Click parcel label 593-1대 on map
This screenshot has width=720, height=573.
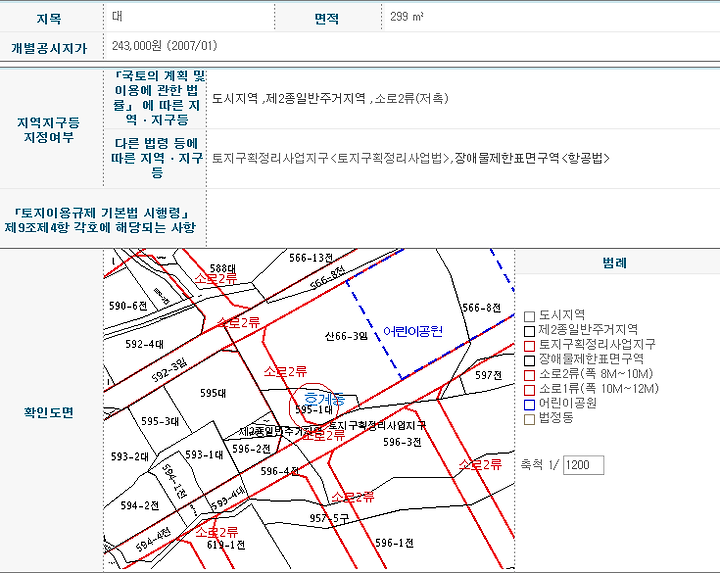(204, 455)
